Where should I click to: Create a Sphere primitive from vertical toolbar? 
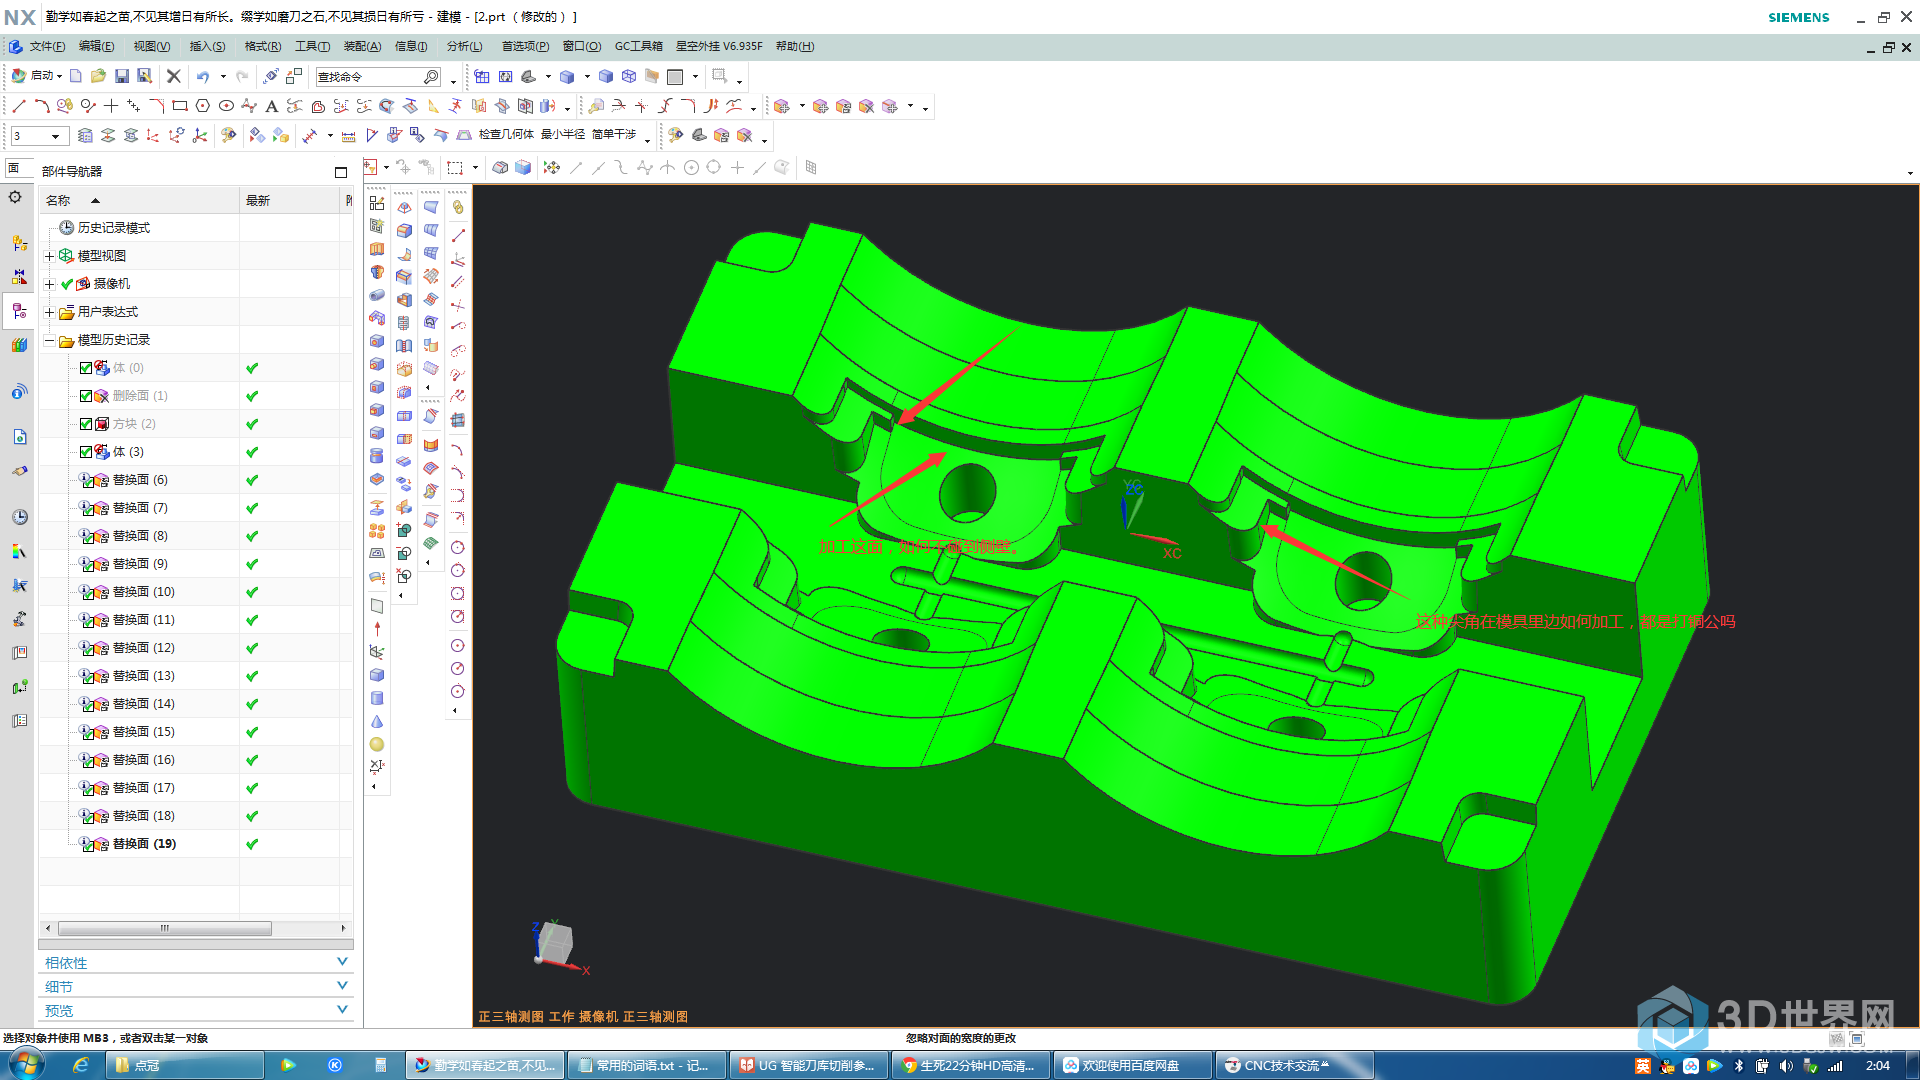coord(377,744)
